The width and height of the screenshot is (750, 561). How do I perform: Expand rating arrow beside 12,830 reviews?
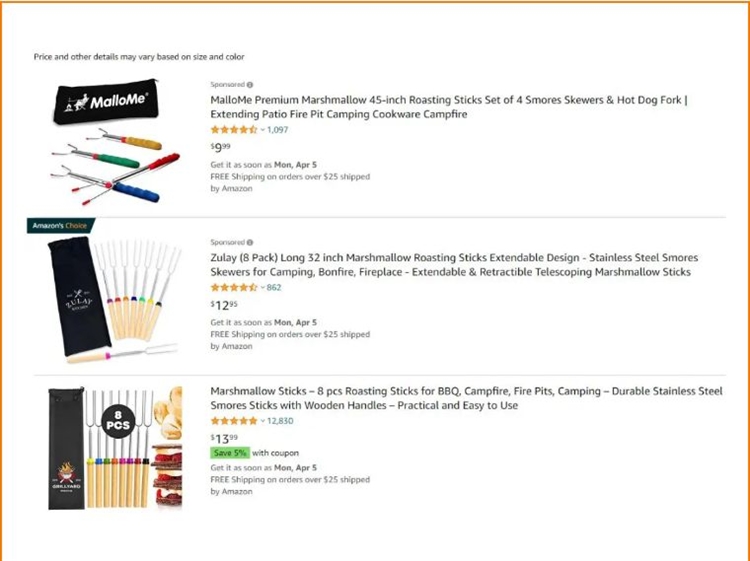tap(262, 421)
